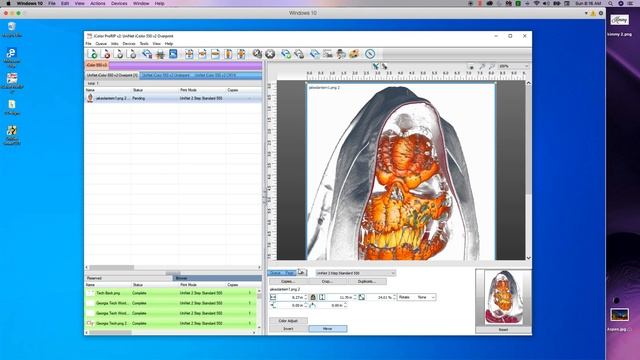The height and width of the screenshot is (360, 640).
Task: Click the scale percentage stepper arrows
Action: pyautogui.click(x=394, y=297)
